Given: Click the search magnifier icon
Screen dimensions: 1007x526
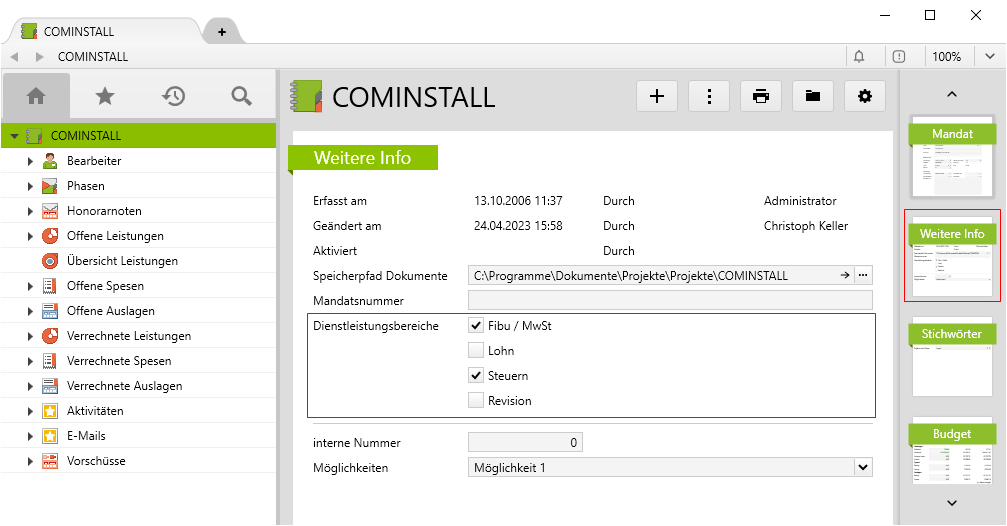Looking at the screenshot, I should click(x=241, y=96).
